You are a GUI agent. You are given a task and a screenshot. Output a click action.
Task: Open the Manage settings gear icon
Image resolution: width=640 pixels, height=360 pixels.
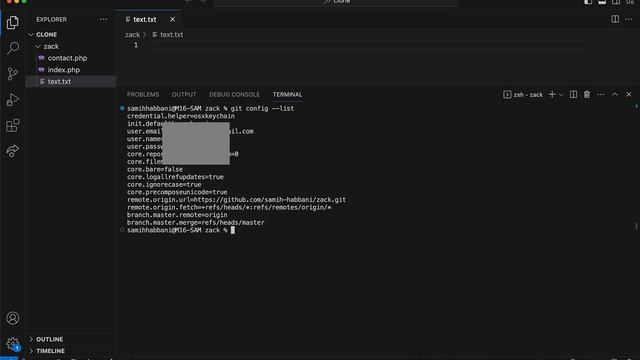(x=13, y=344)
